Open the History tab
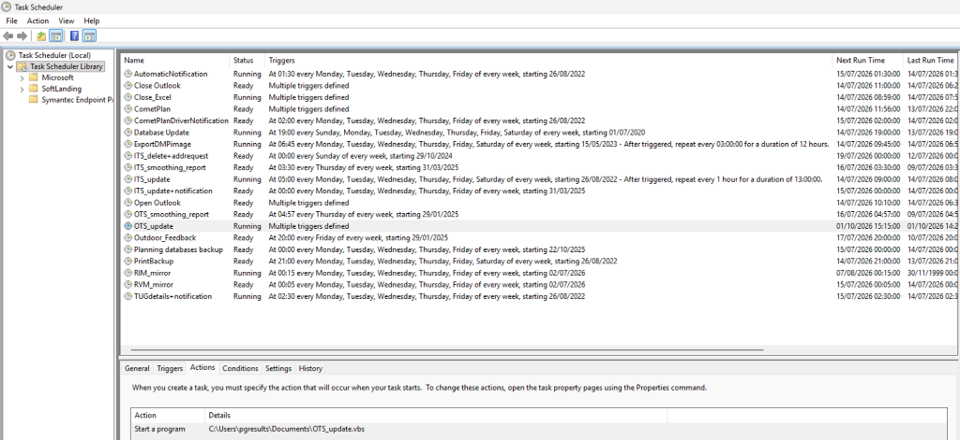Image resolution: width=960 pixels, height=440 pixels. (310, 368)
